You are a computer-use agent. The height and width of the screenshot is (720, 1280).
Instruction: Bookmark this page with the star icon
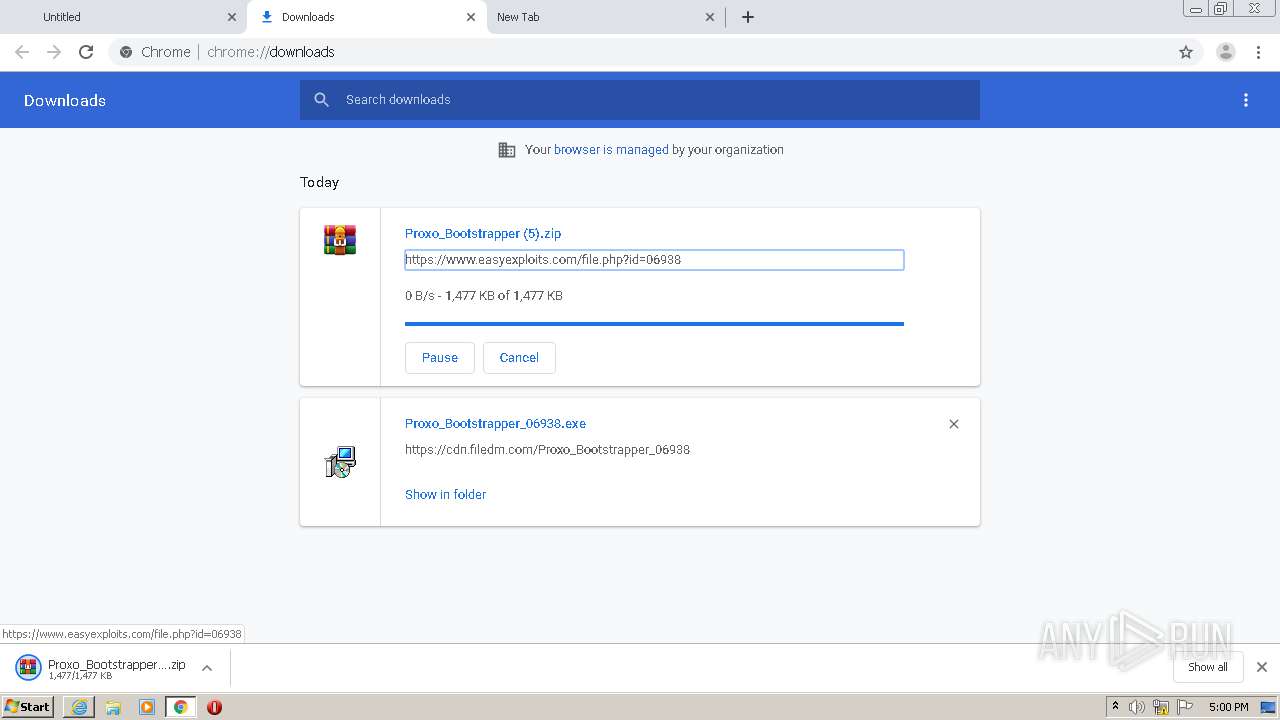point(1186,52)
